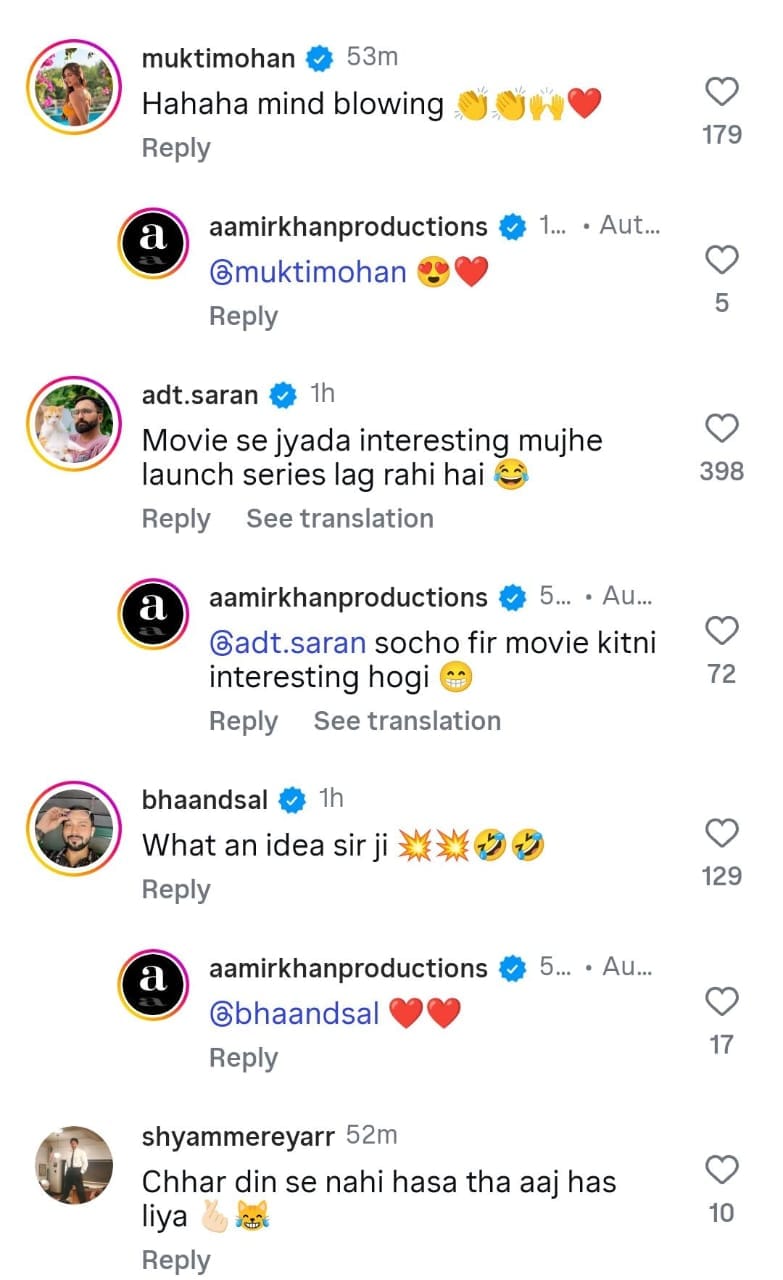Open shyammereyarr's profile picture

click(x=72, y=1165)
